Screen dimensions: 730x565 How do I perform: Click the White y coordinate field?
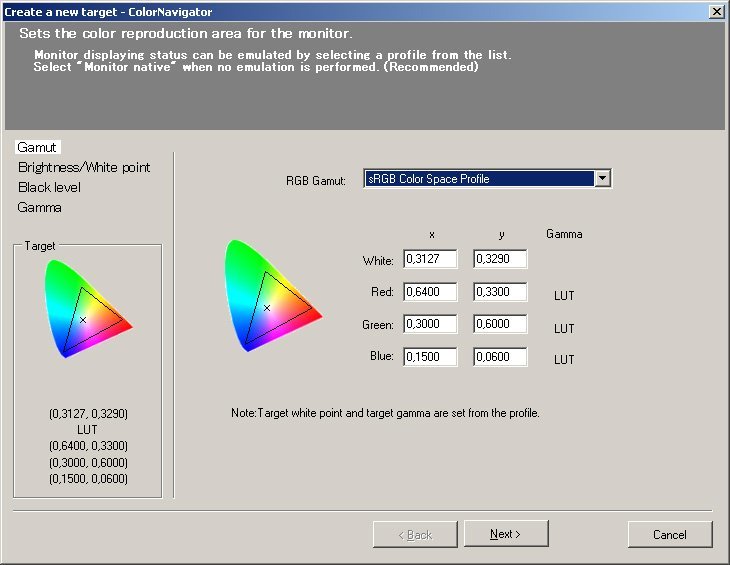coord(500,259)
